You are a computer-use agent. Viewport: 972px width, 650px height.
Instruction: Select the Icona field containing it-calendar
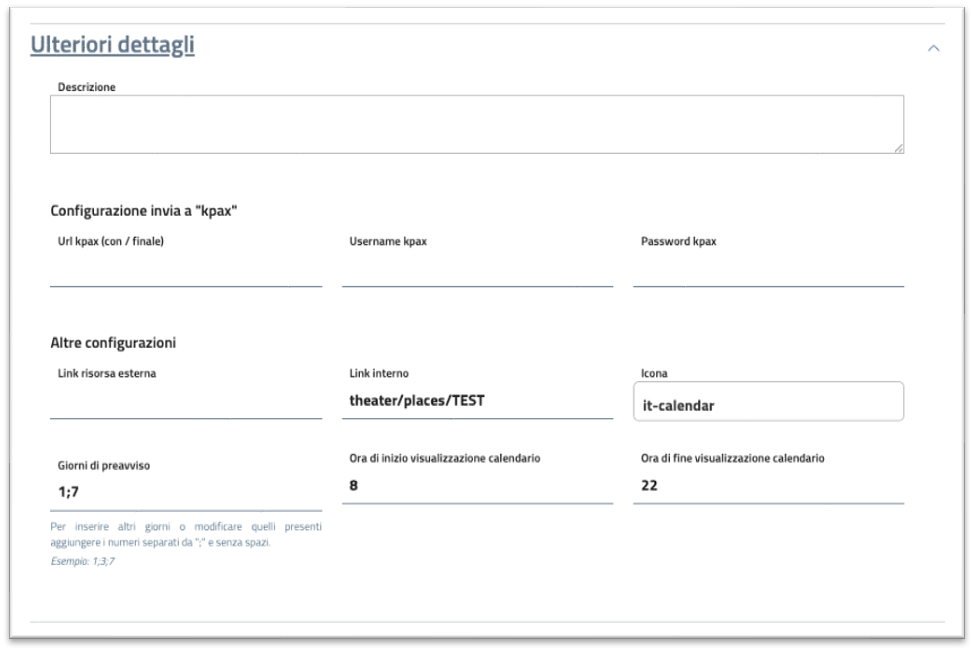coord(768,402)
